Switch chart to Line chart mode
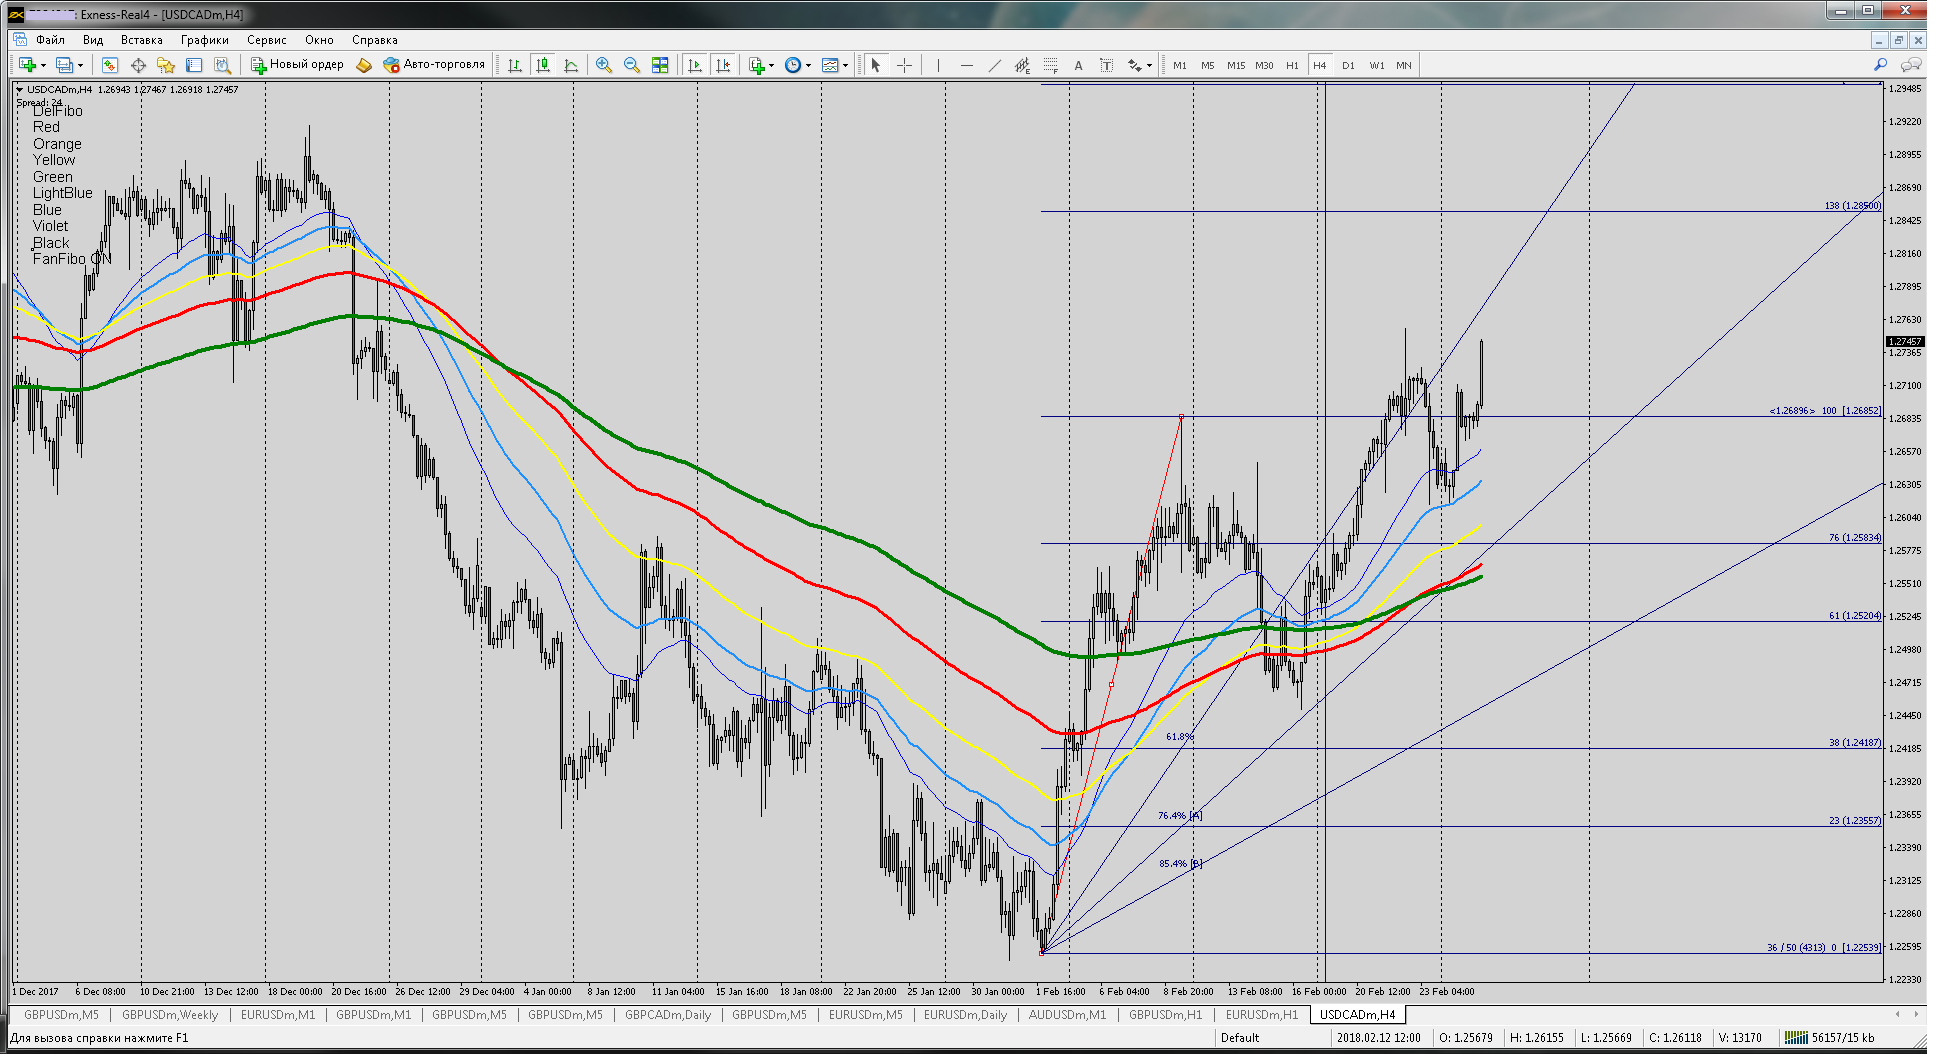Viewport: 1936px width, 1056px height. tap(570, 65)
